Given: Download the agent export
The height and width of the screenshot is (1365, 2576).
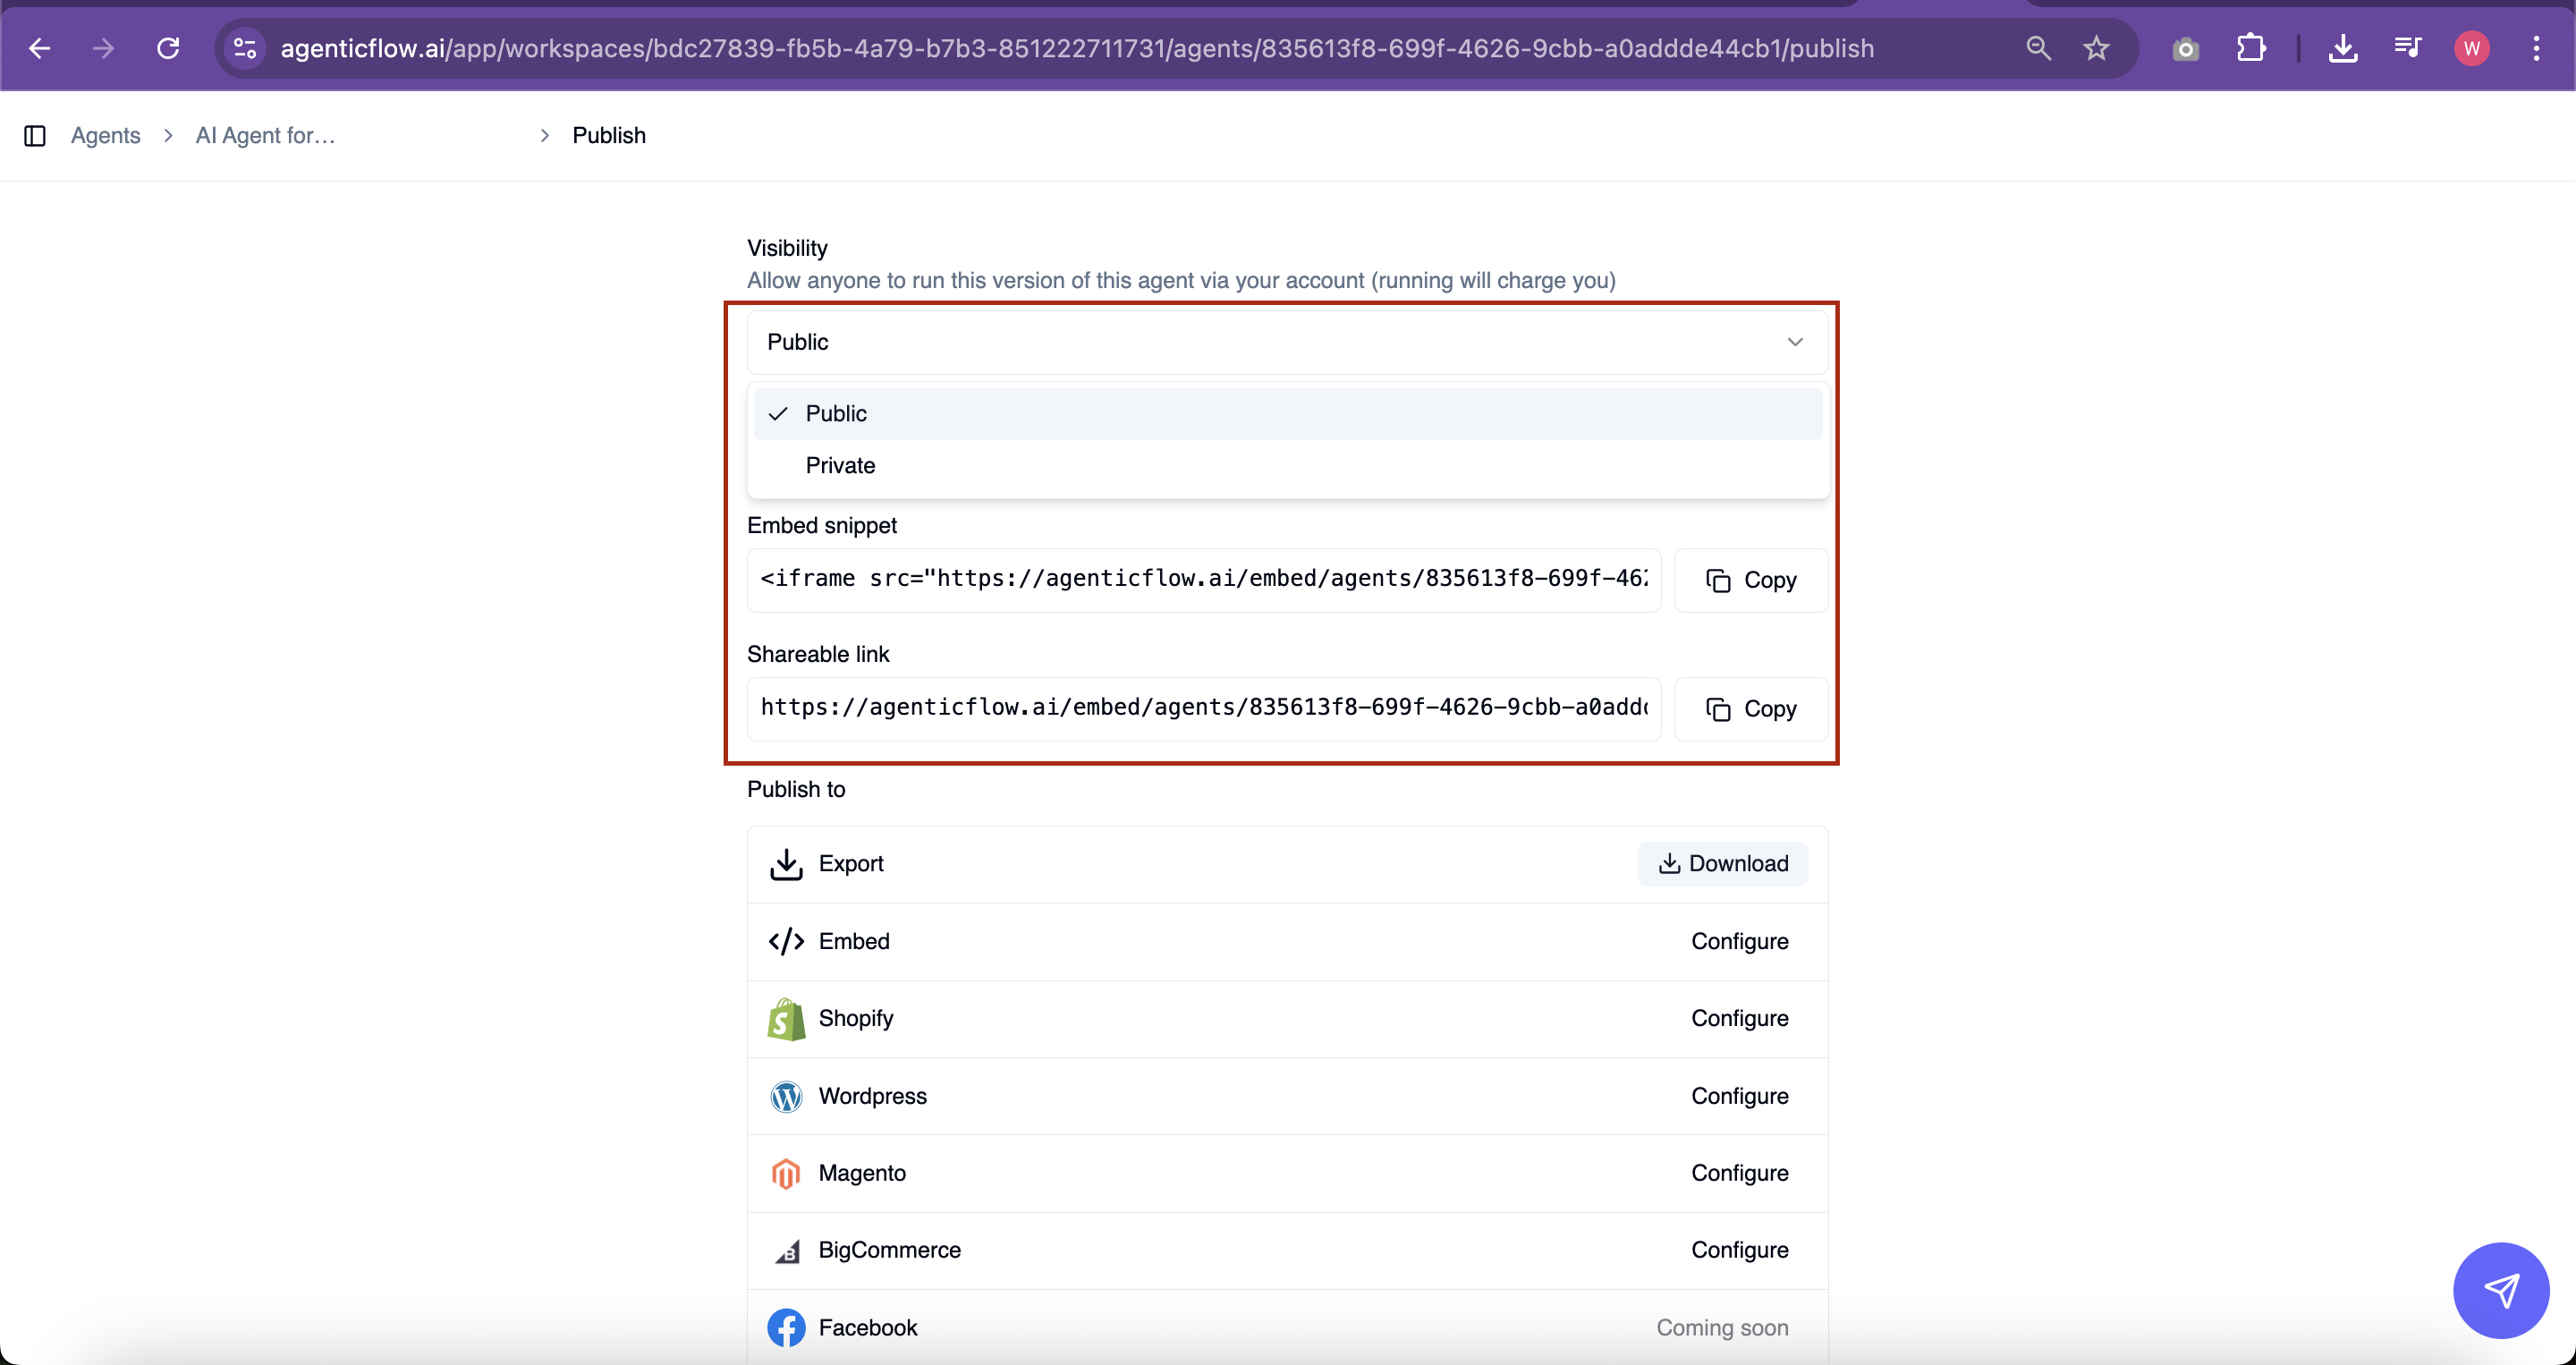Looking at the screenshot, I should pyautogui.click(x=1722, y=864).
